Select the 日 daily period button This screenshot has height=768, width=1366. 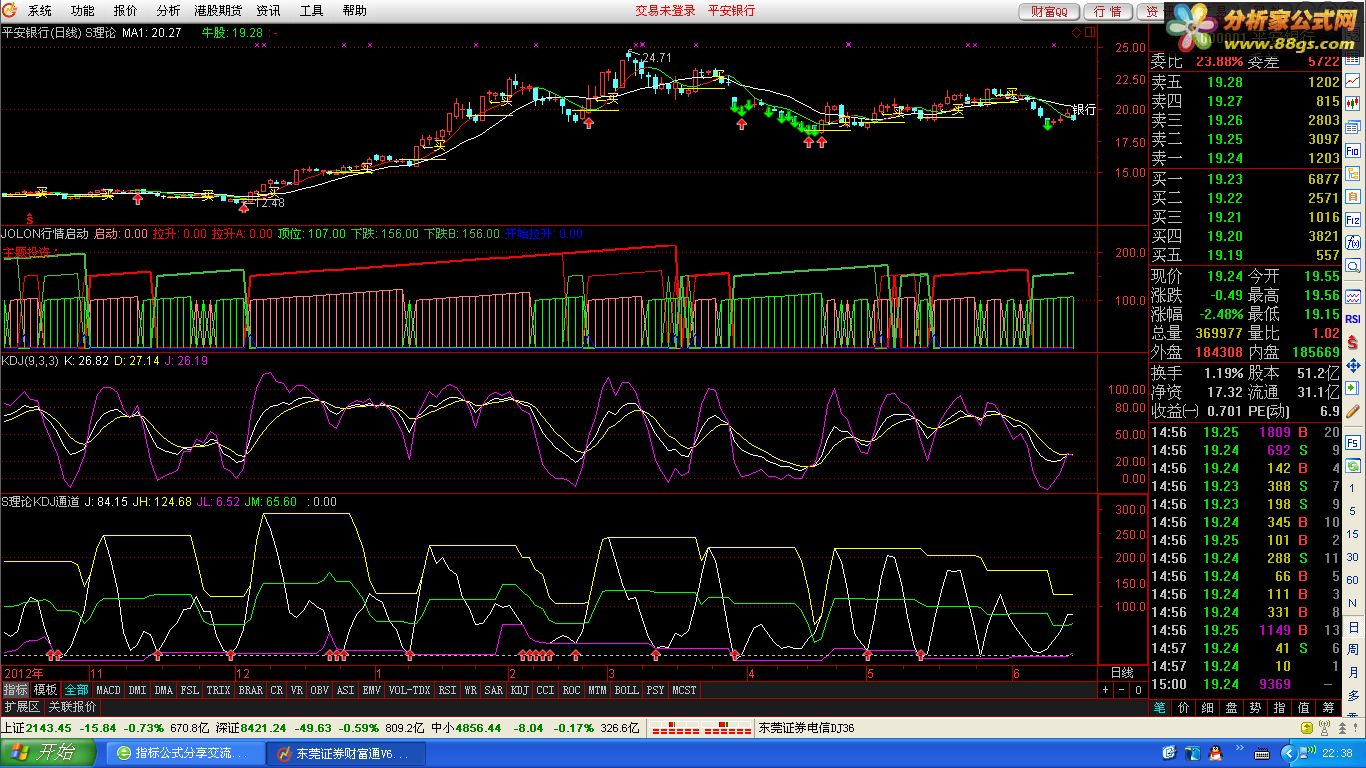pos(1353,627)
